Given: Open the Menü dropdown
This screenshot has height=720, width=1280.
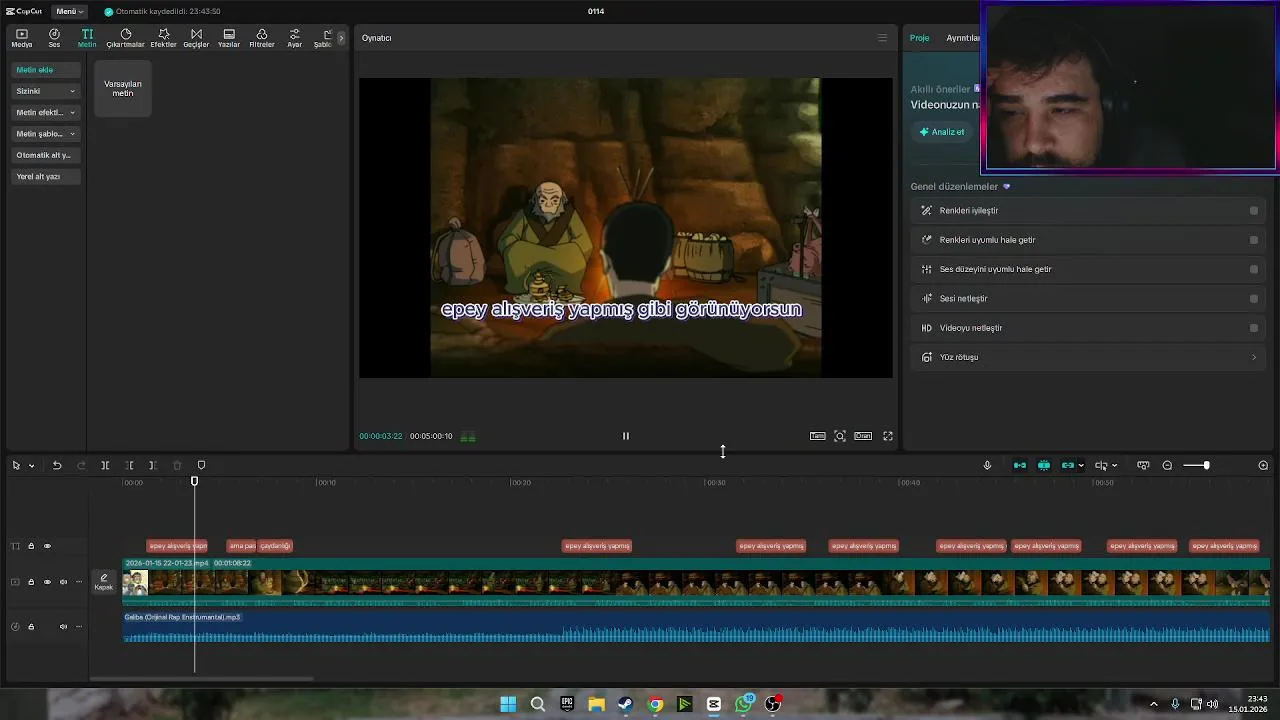Looking at the screenshot, I should 69,12.
